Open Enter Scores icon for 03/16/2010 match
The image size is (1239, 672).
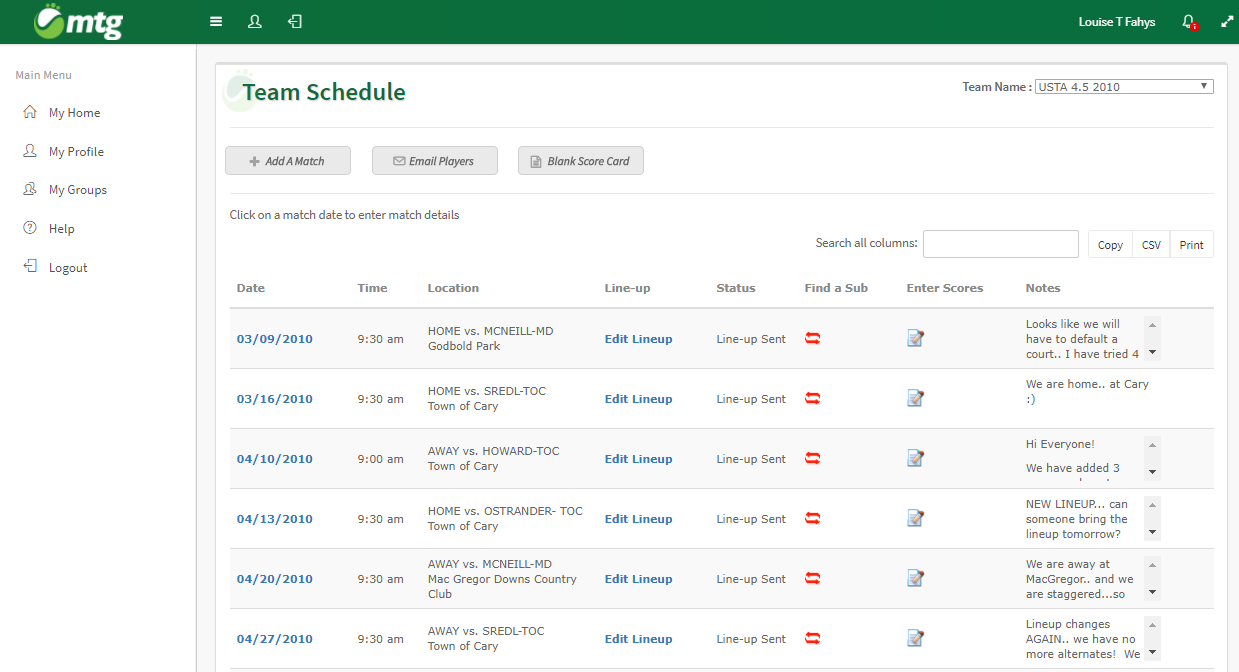(915, 399)
